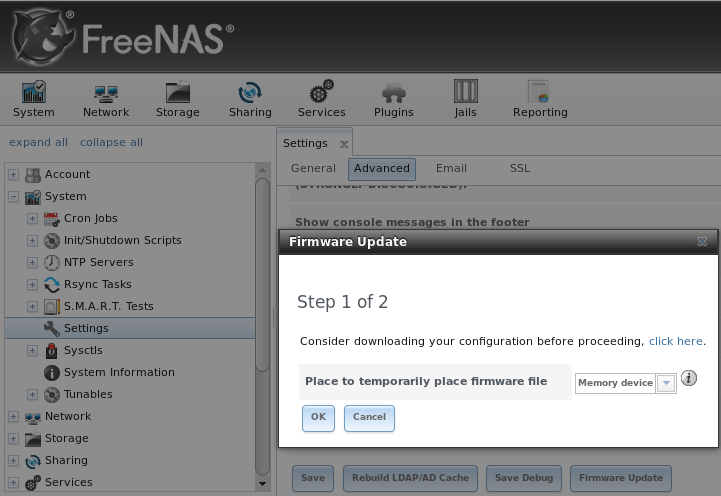Expand the Tunables tree node

(x=32, y=394)
